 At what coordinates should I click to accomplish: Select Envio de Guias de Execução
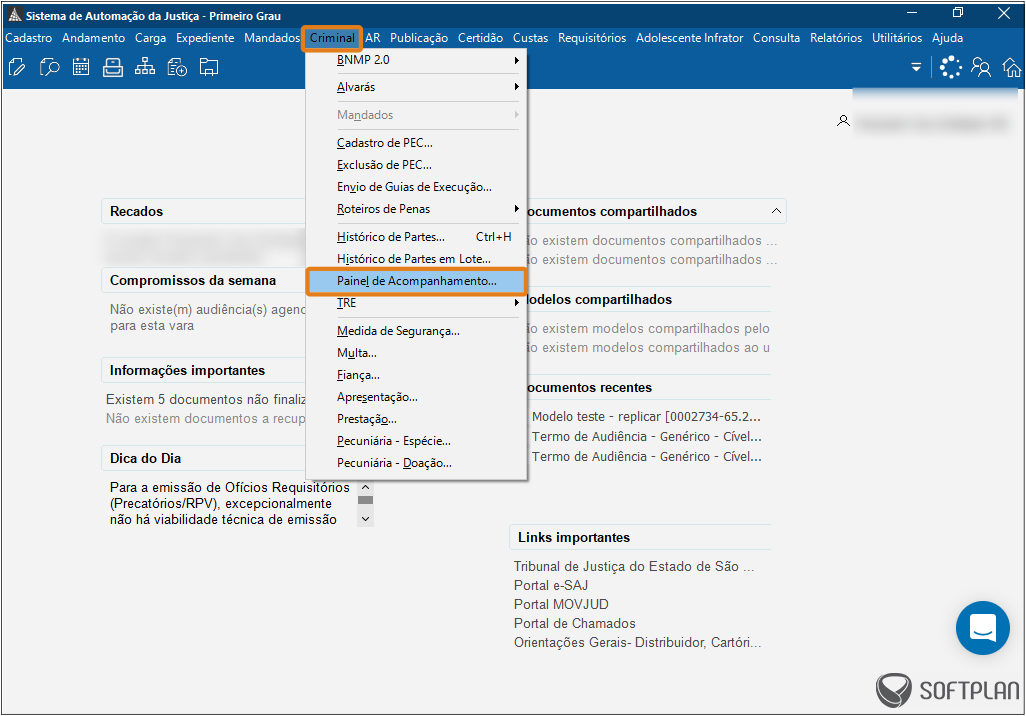(416, 187)
